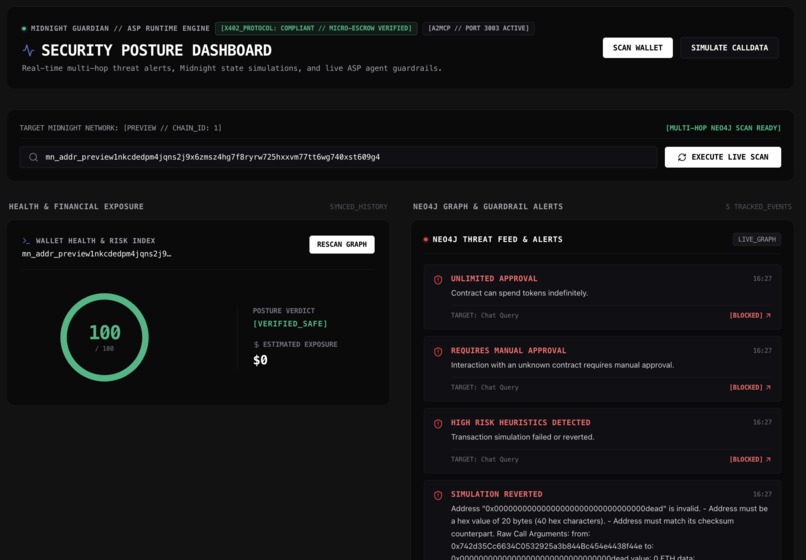Click 'Transaction simulation failed or reverted' text
The width and height of the screenshot is (806, 560).
pos(522,437)
